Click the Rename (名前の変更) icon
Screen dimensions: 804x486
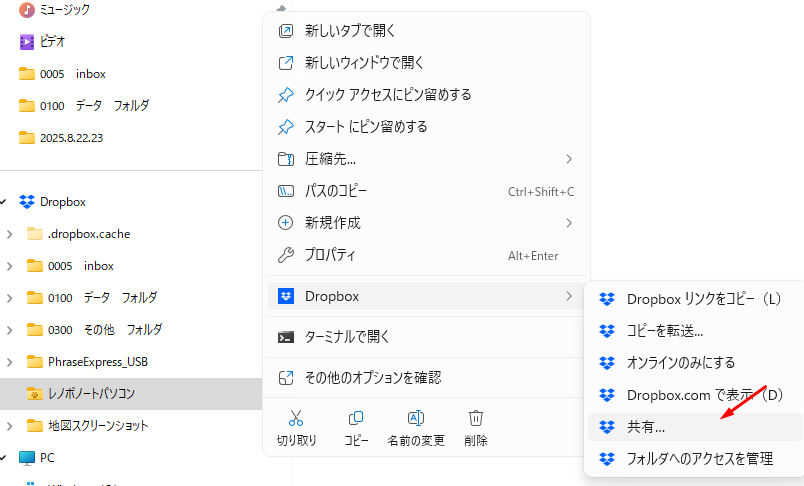(416, 418)
